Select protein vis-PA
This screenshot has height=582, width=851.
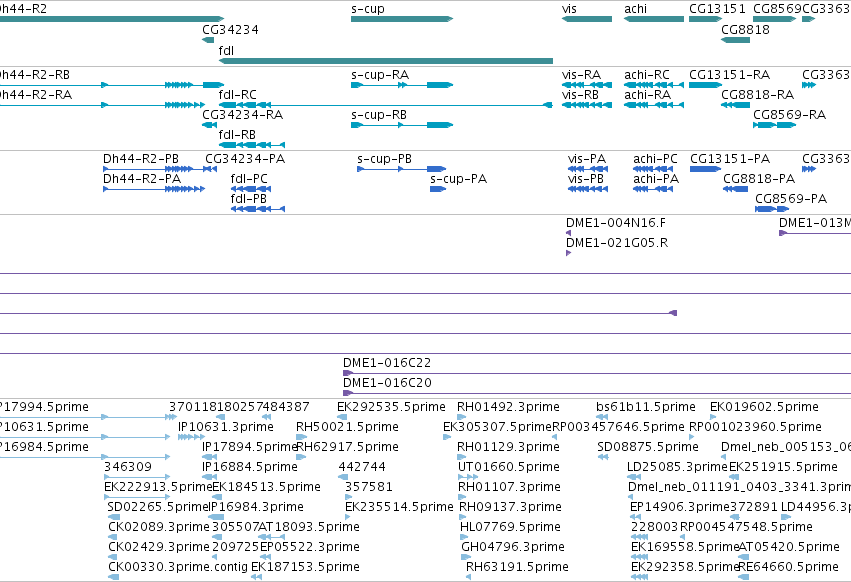[x=588, y=169]
